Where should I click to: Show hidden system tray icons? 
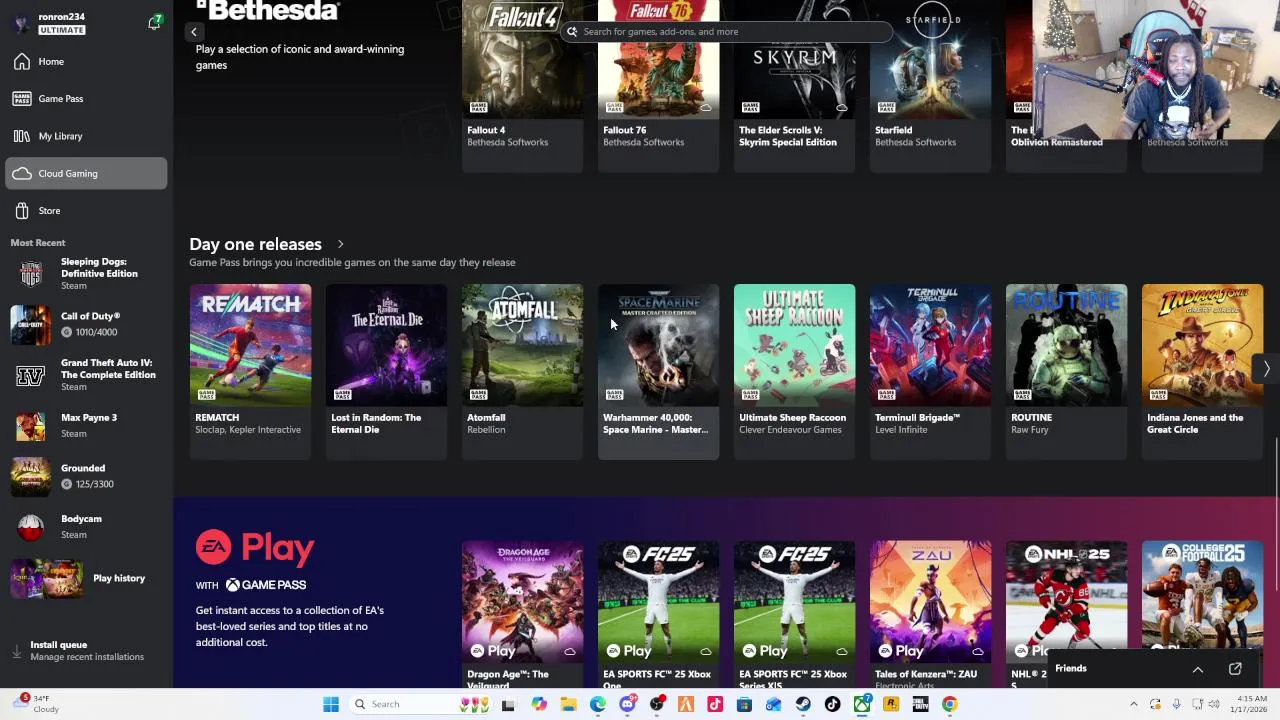click(1134, 704)
